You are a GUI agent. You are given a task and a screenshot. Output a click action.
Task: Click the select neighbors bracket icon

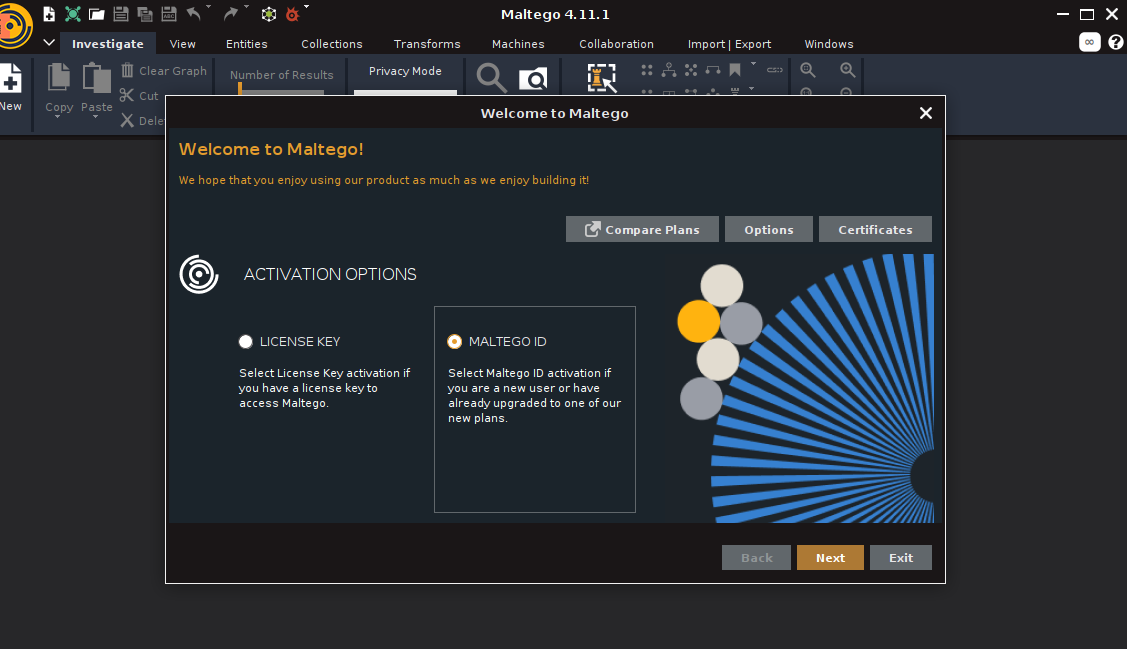(x=713, y=70)
